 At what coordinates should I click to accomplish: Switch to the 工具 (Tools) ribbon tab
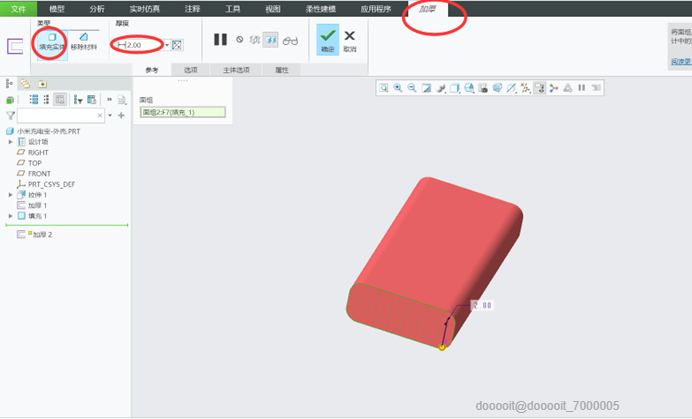click(233, 9)
